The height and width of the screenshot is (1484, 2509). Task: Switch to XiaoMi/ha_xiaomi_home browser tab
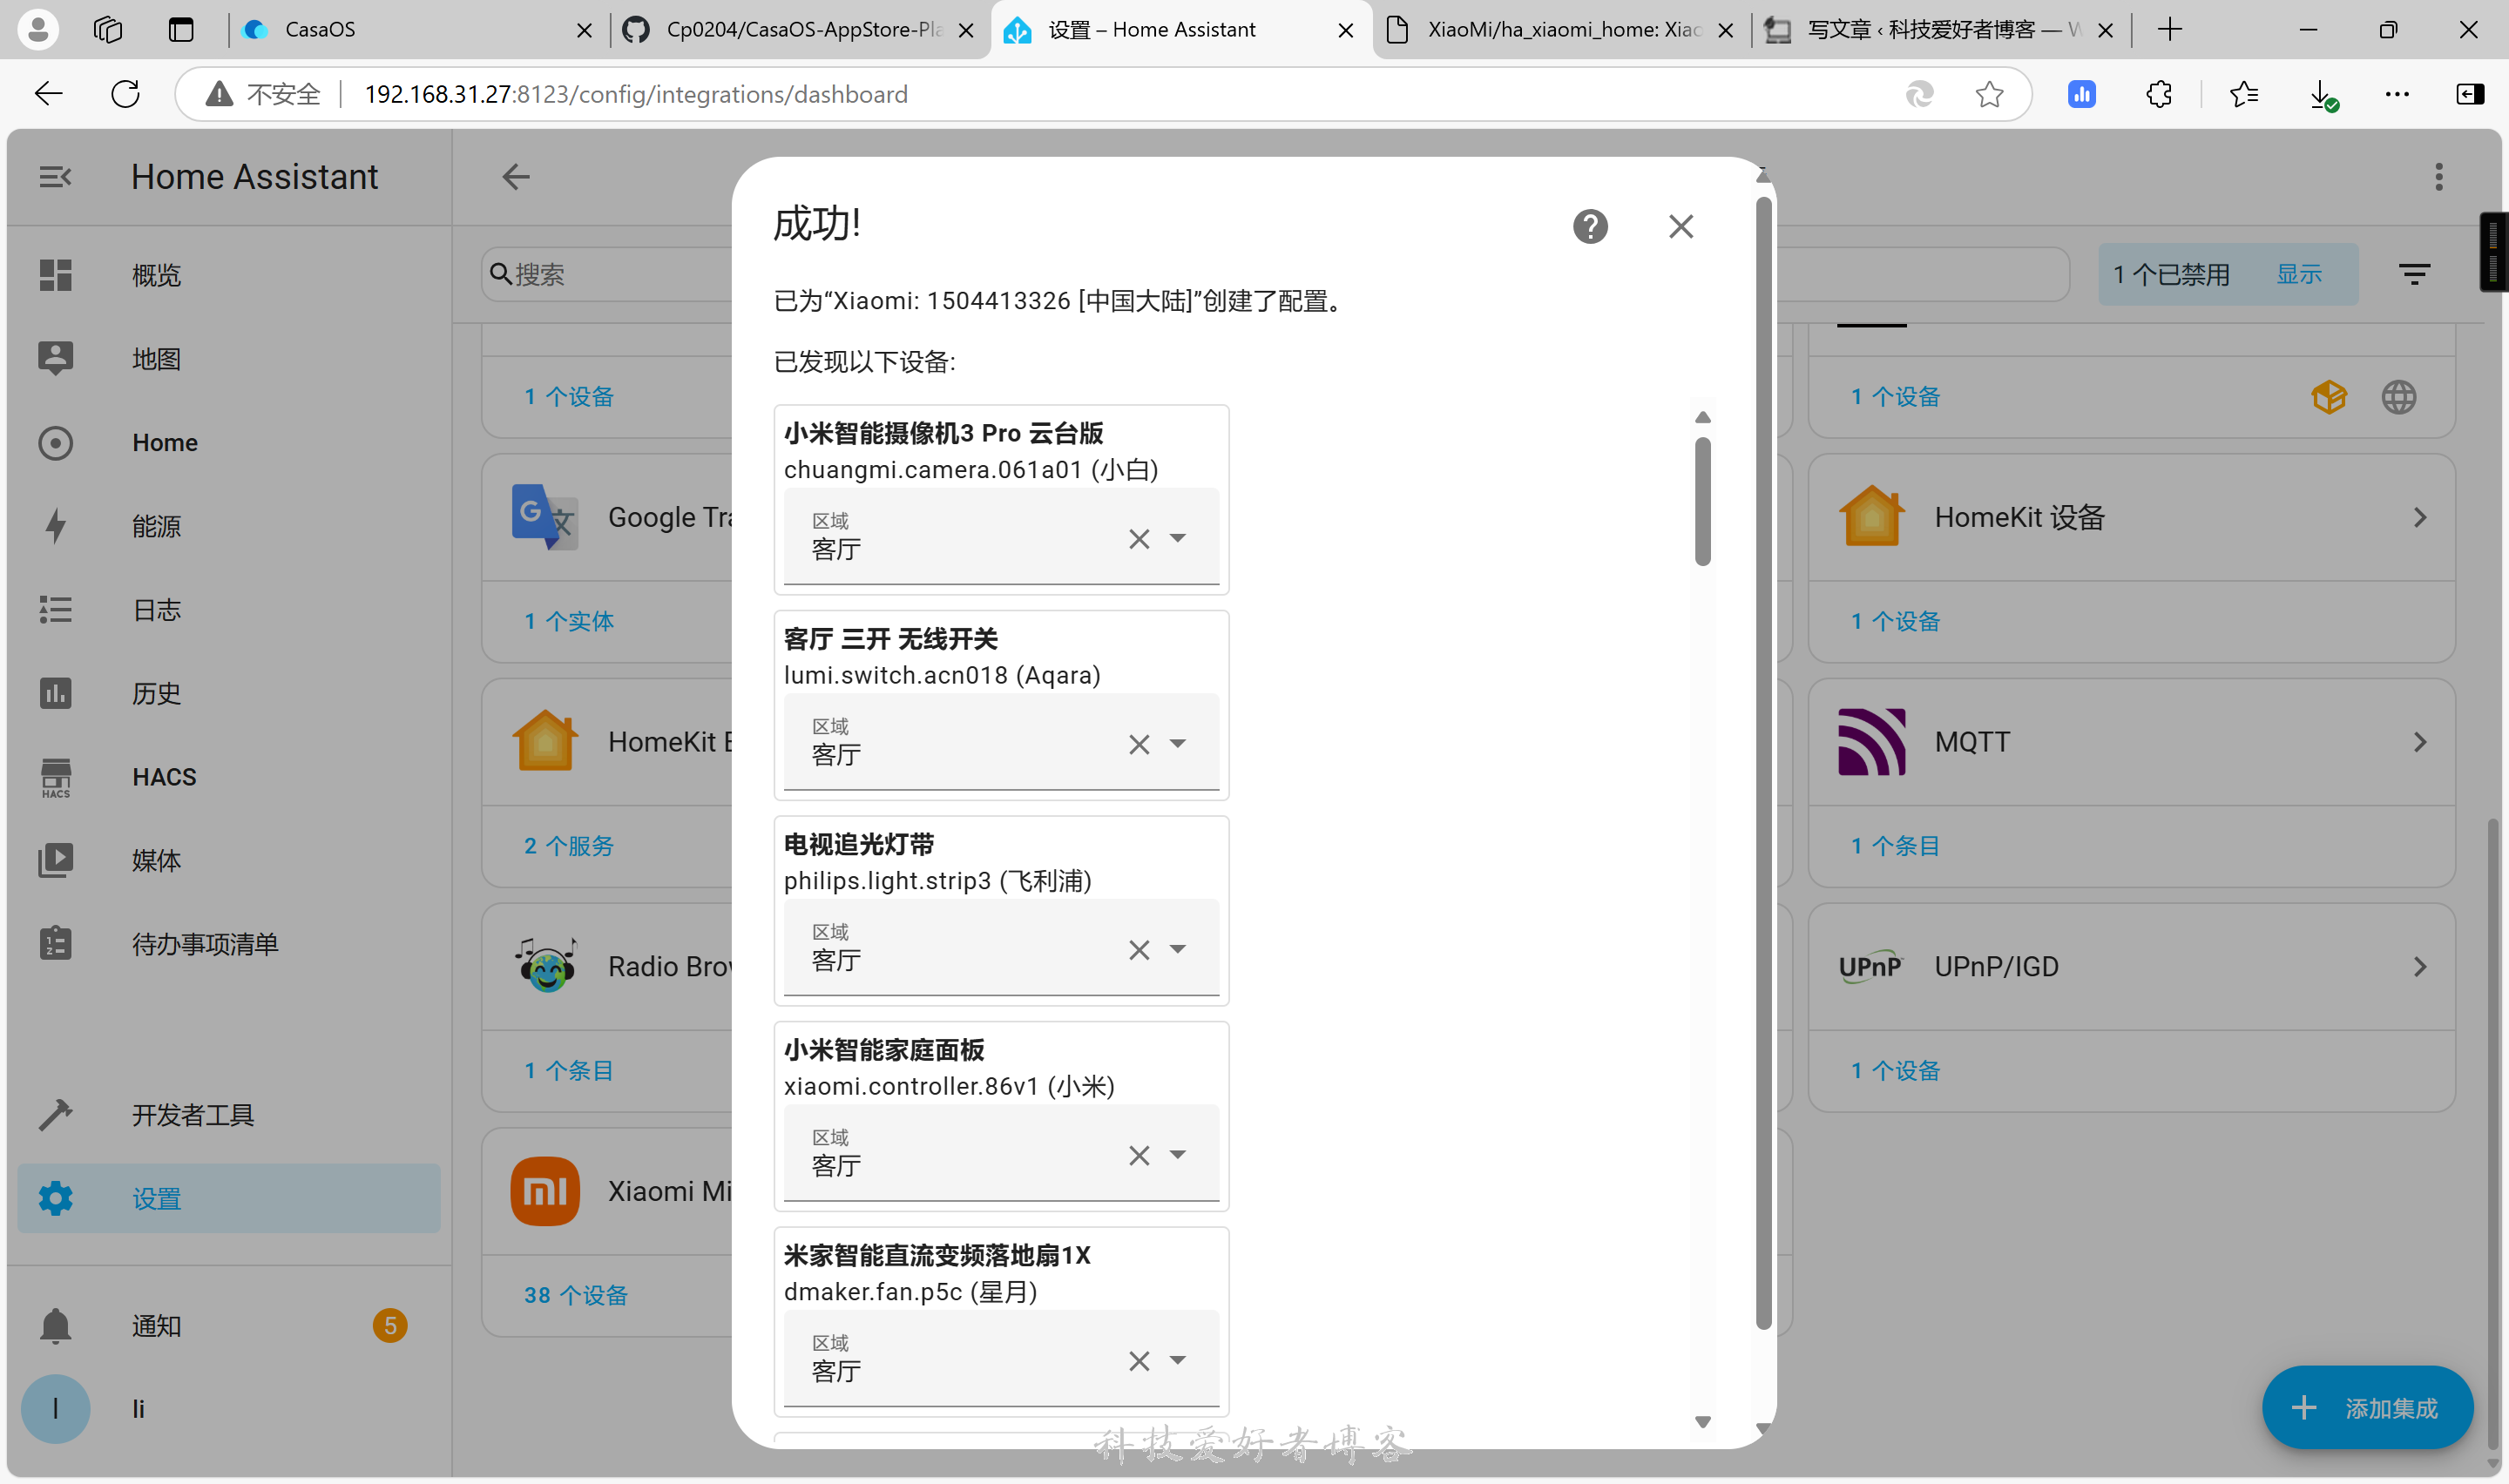pyautogui.click(x=1562, y=30)
